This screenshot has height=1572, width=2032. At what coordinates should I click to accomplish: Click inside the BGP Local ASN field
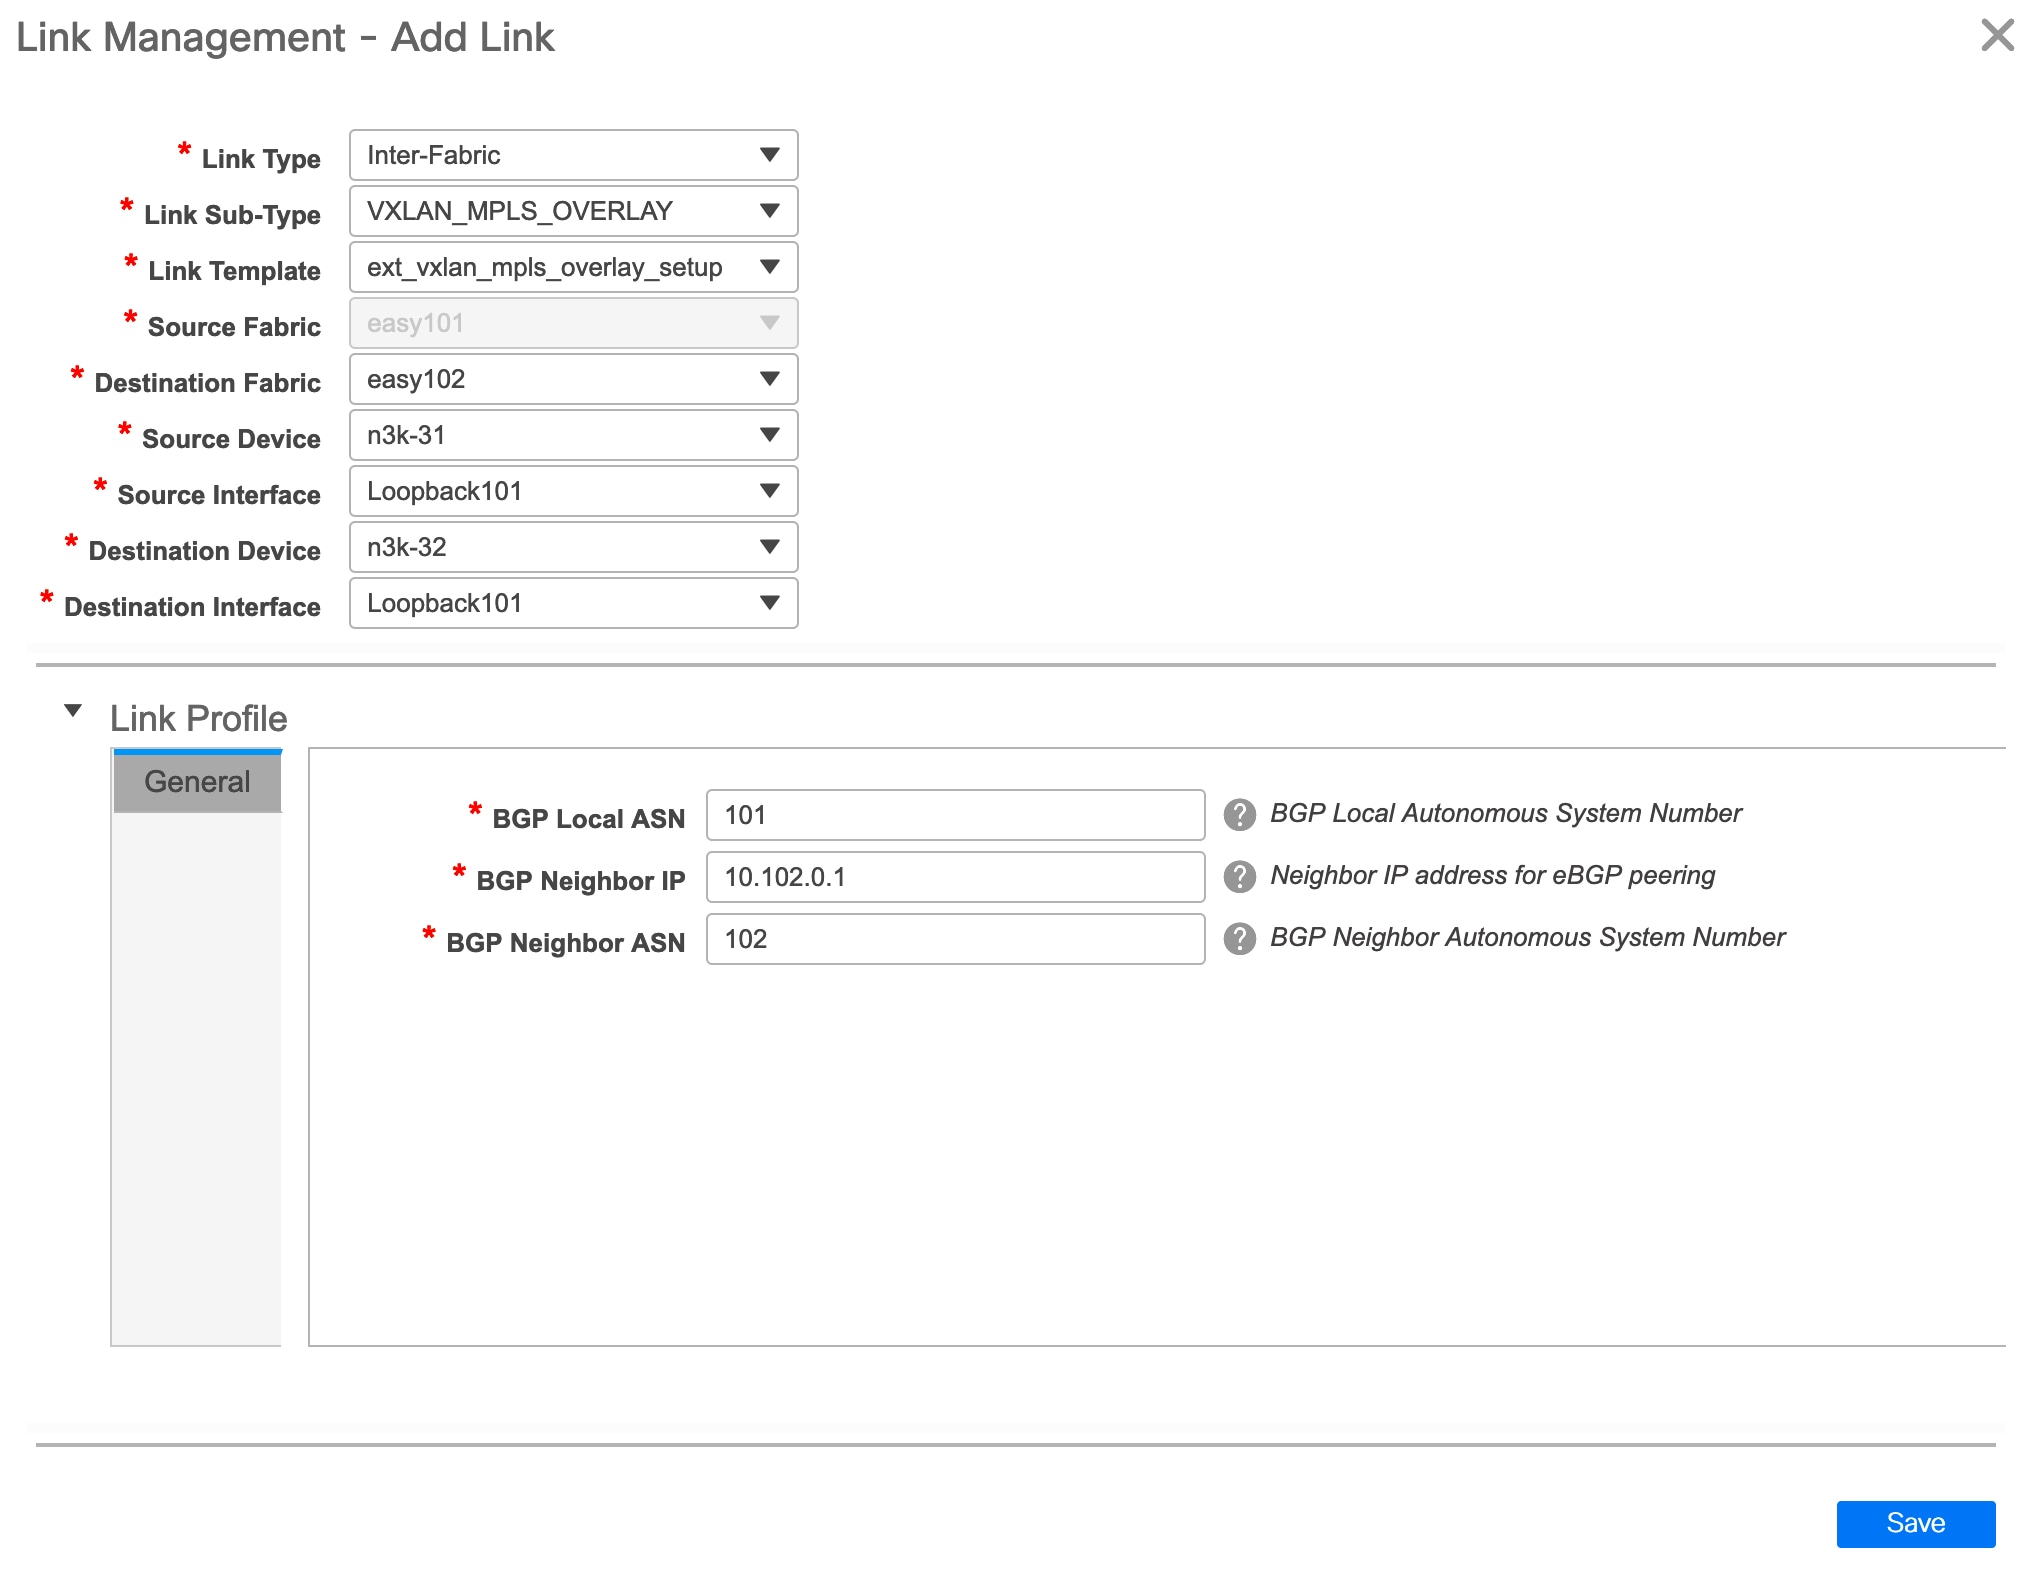[x=953, y=815]
